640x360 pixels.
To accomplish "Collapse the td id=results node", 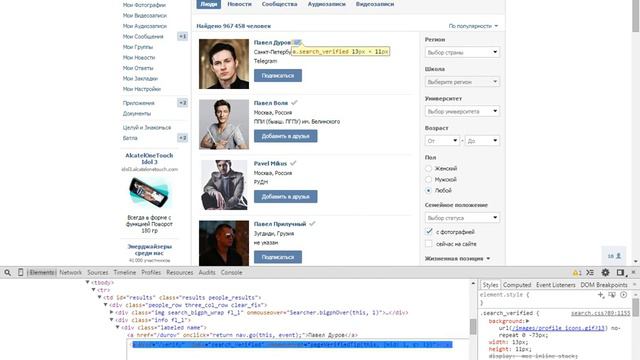I will point(99,298).
